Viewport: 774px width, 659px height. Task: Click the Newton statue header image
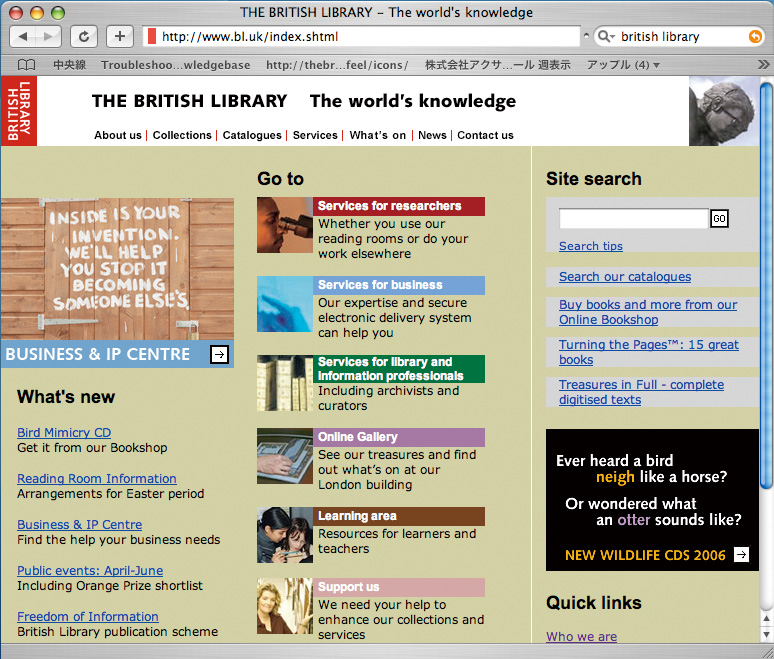[x=724, y=111]
